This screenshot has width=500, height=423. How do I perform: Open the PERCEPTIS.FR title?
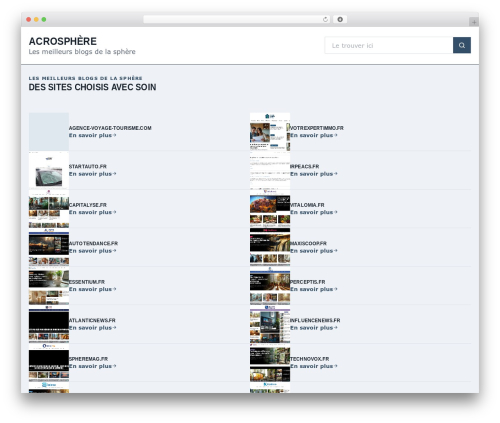[x=307, y=282]
